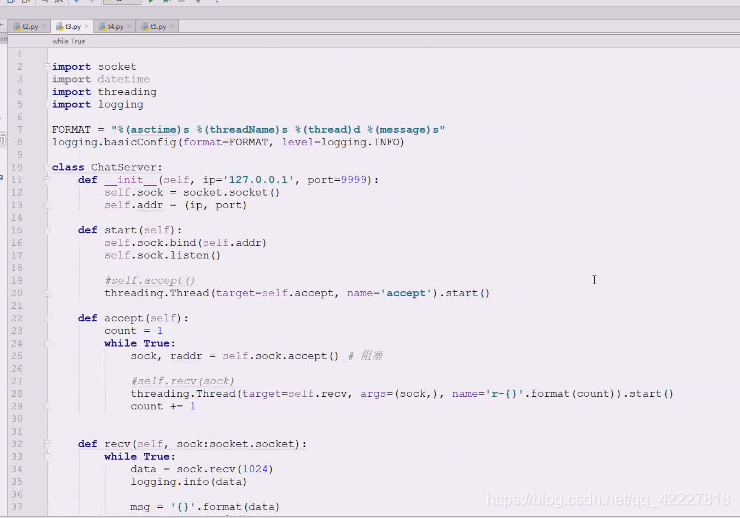The width and height of the screenshot is (740, 518).
Task: Click 'self.sock.bind(self.addr)' statement
Action: (x=185, y=243)
